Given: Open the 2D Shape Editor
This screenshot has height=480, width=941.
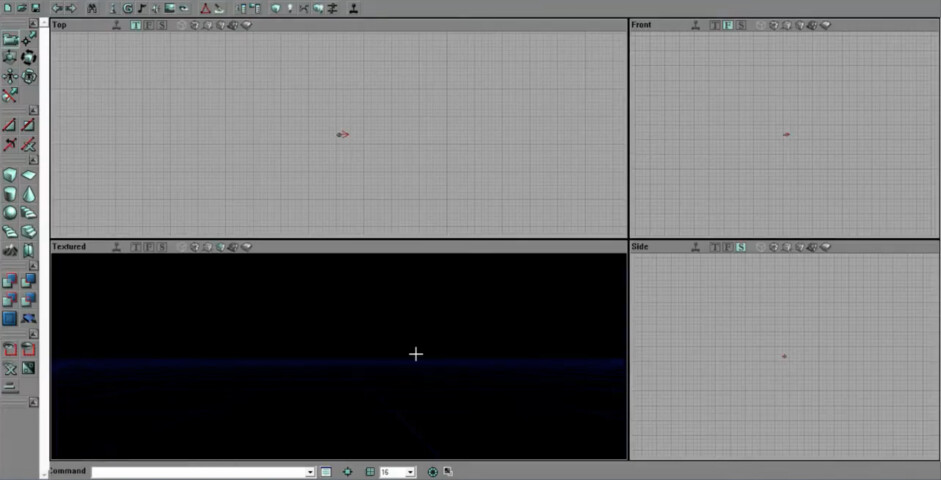Looking at the screenshot, I should click(x=205, y=8).
